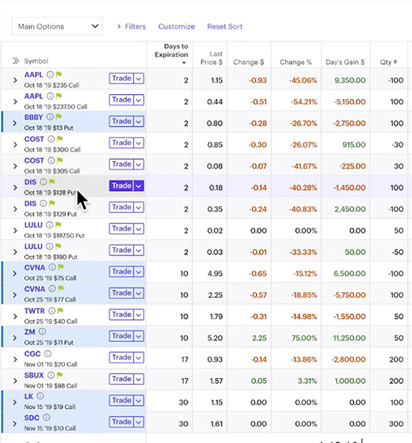Sort by Change % column header
This screenshot has width=412, height=443.
[x=295, y=62]
